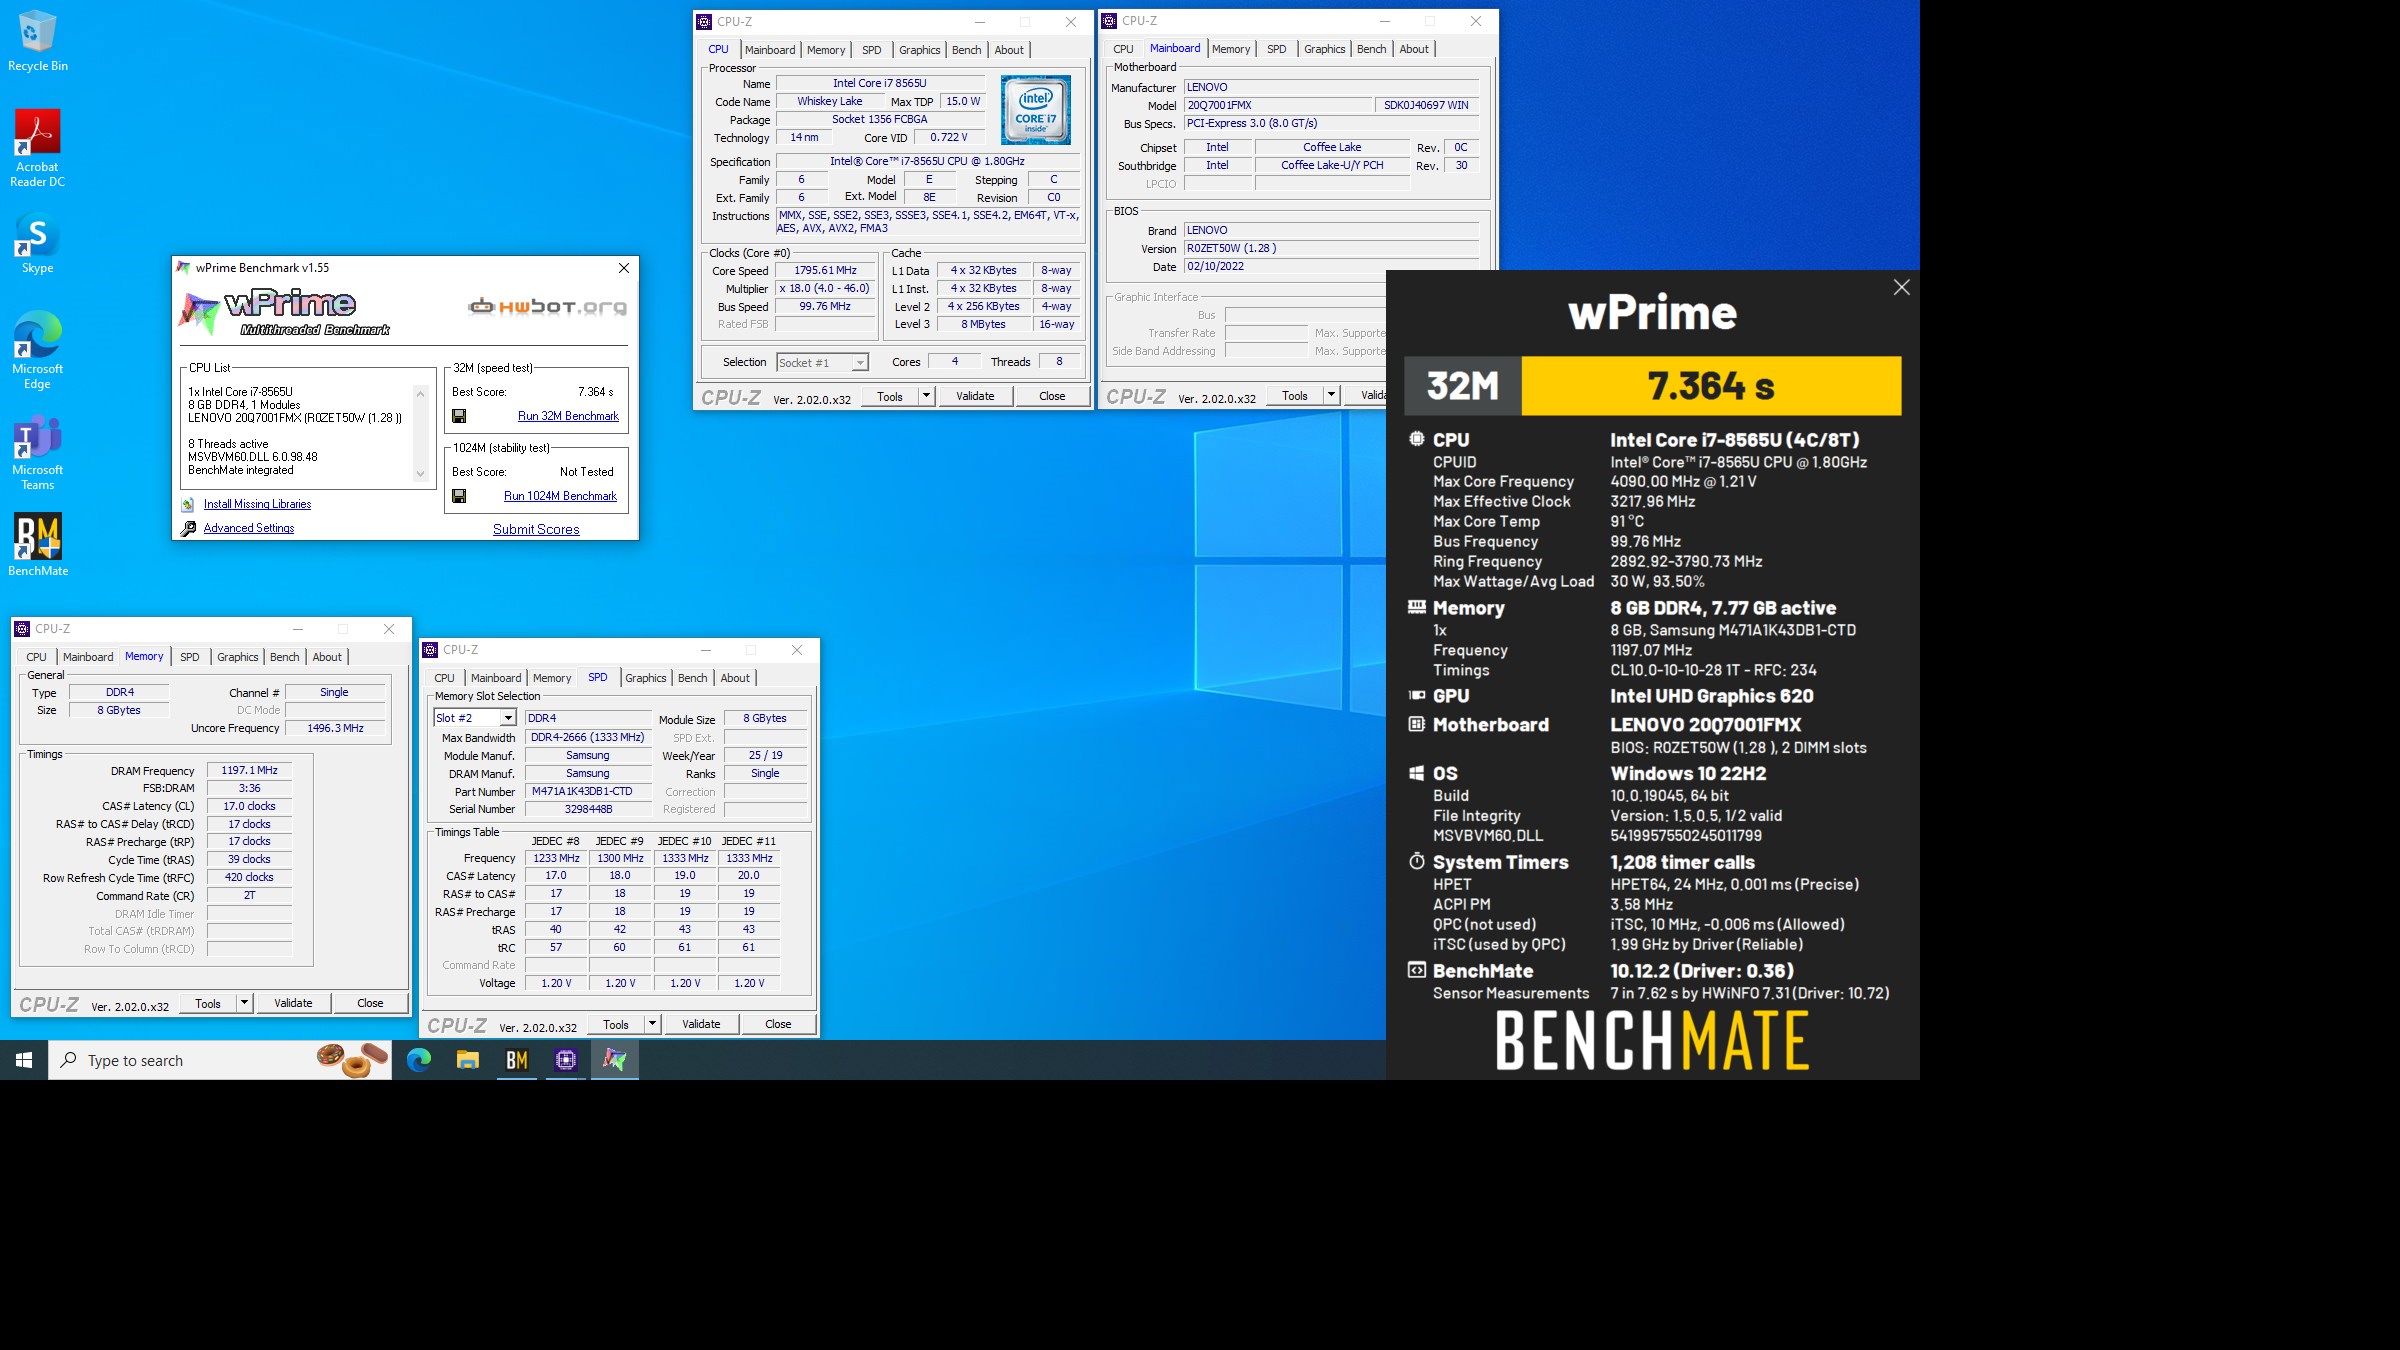Screen dimensions: 2400x1350
Task: Click Close button in CPU-Z SPD window
Action: (778, 1024)
